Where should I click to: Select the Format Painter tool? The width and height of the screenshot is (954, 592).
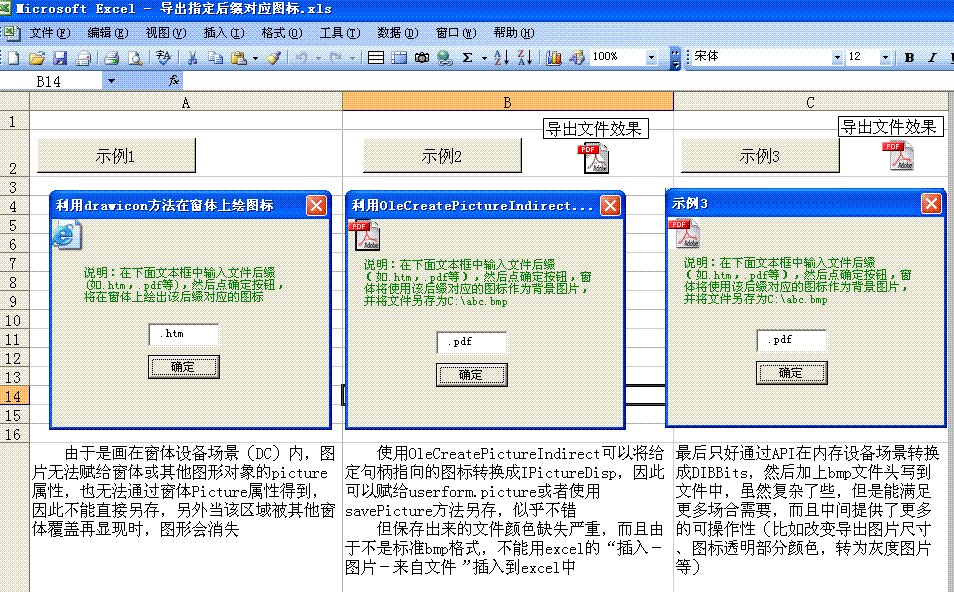point(270,57)
